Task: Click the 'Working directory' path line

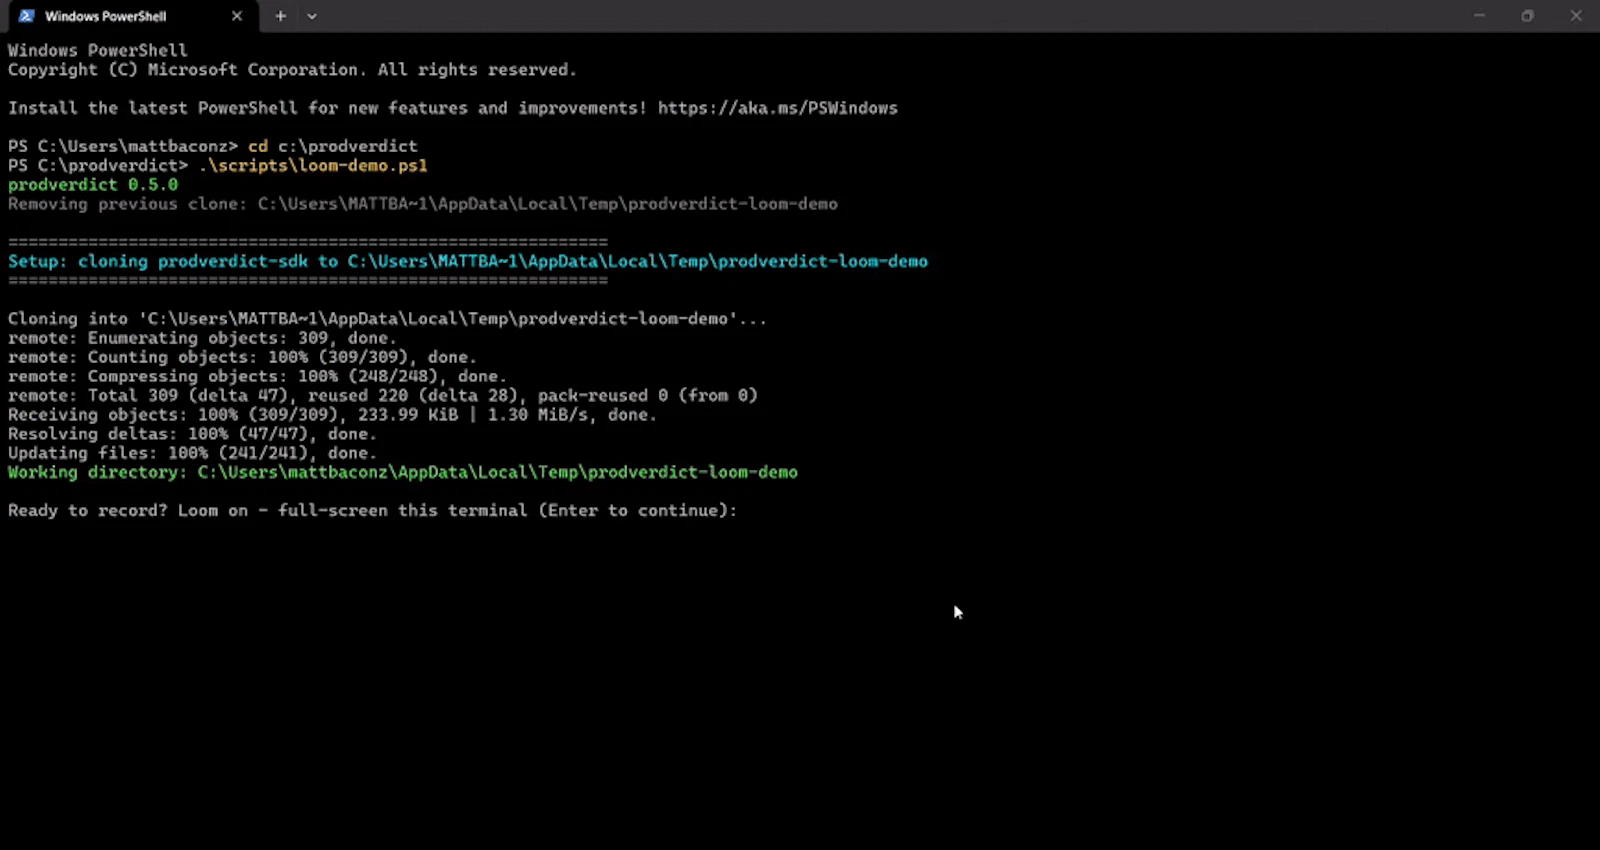Action: (x=403, y=472)
